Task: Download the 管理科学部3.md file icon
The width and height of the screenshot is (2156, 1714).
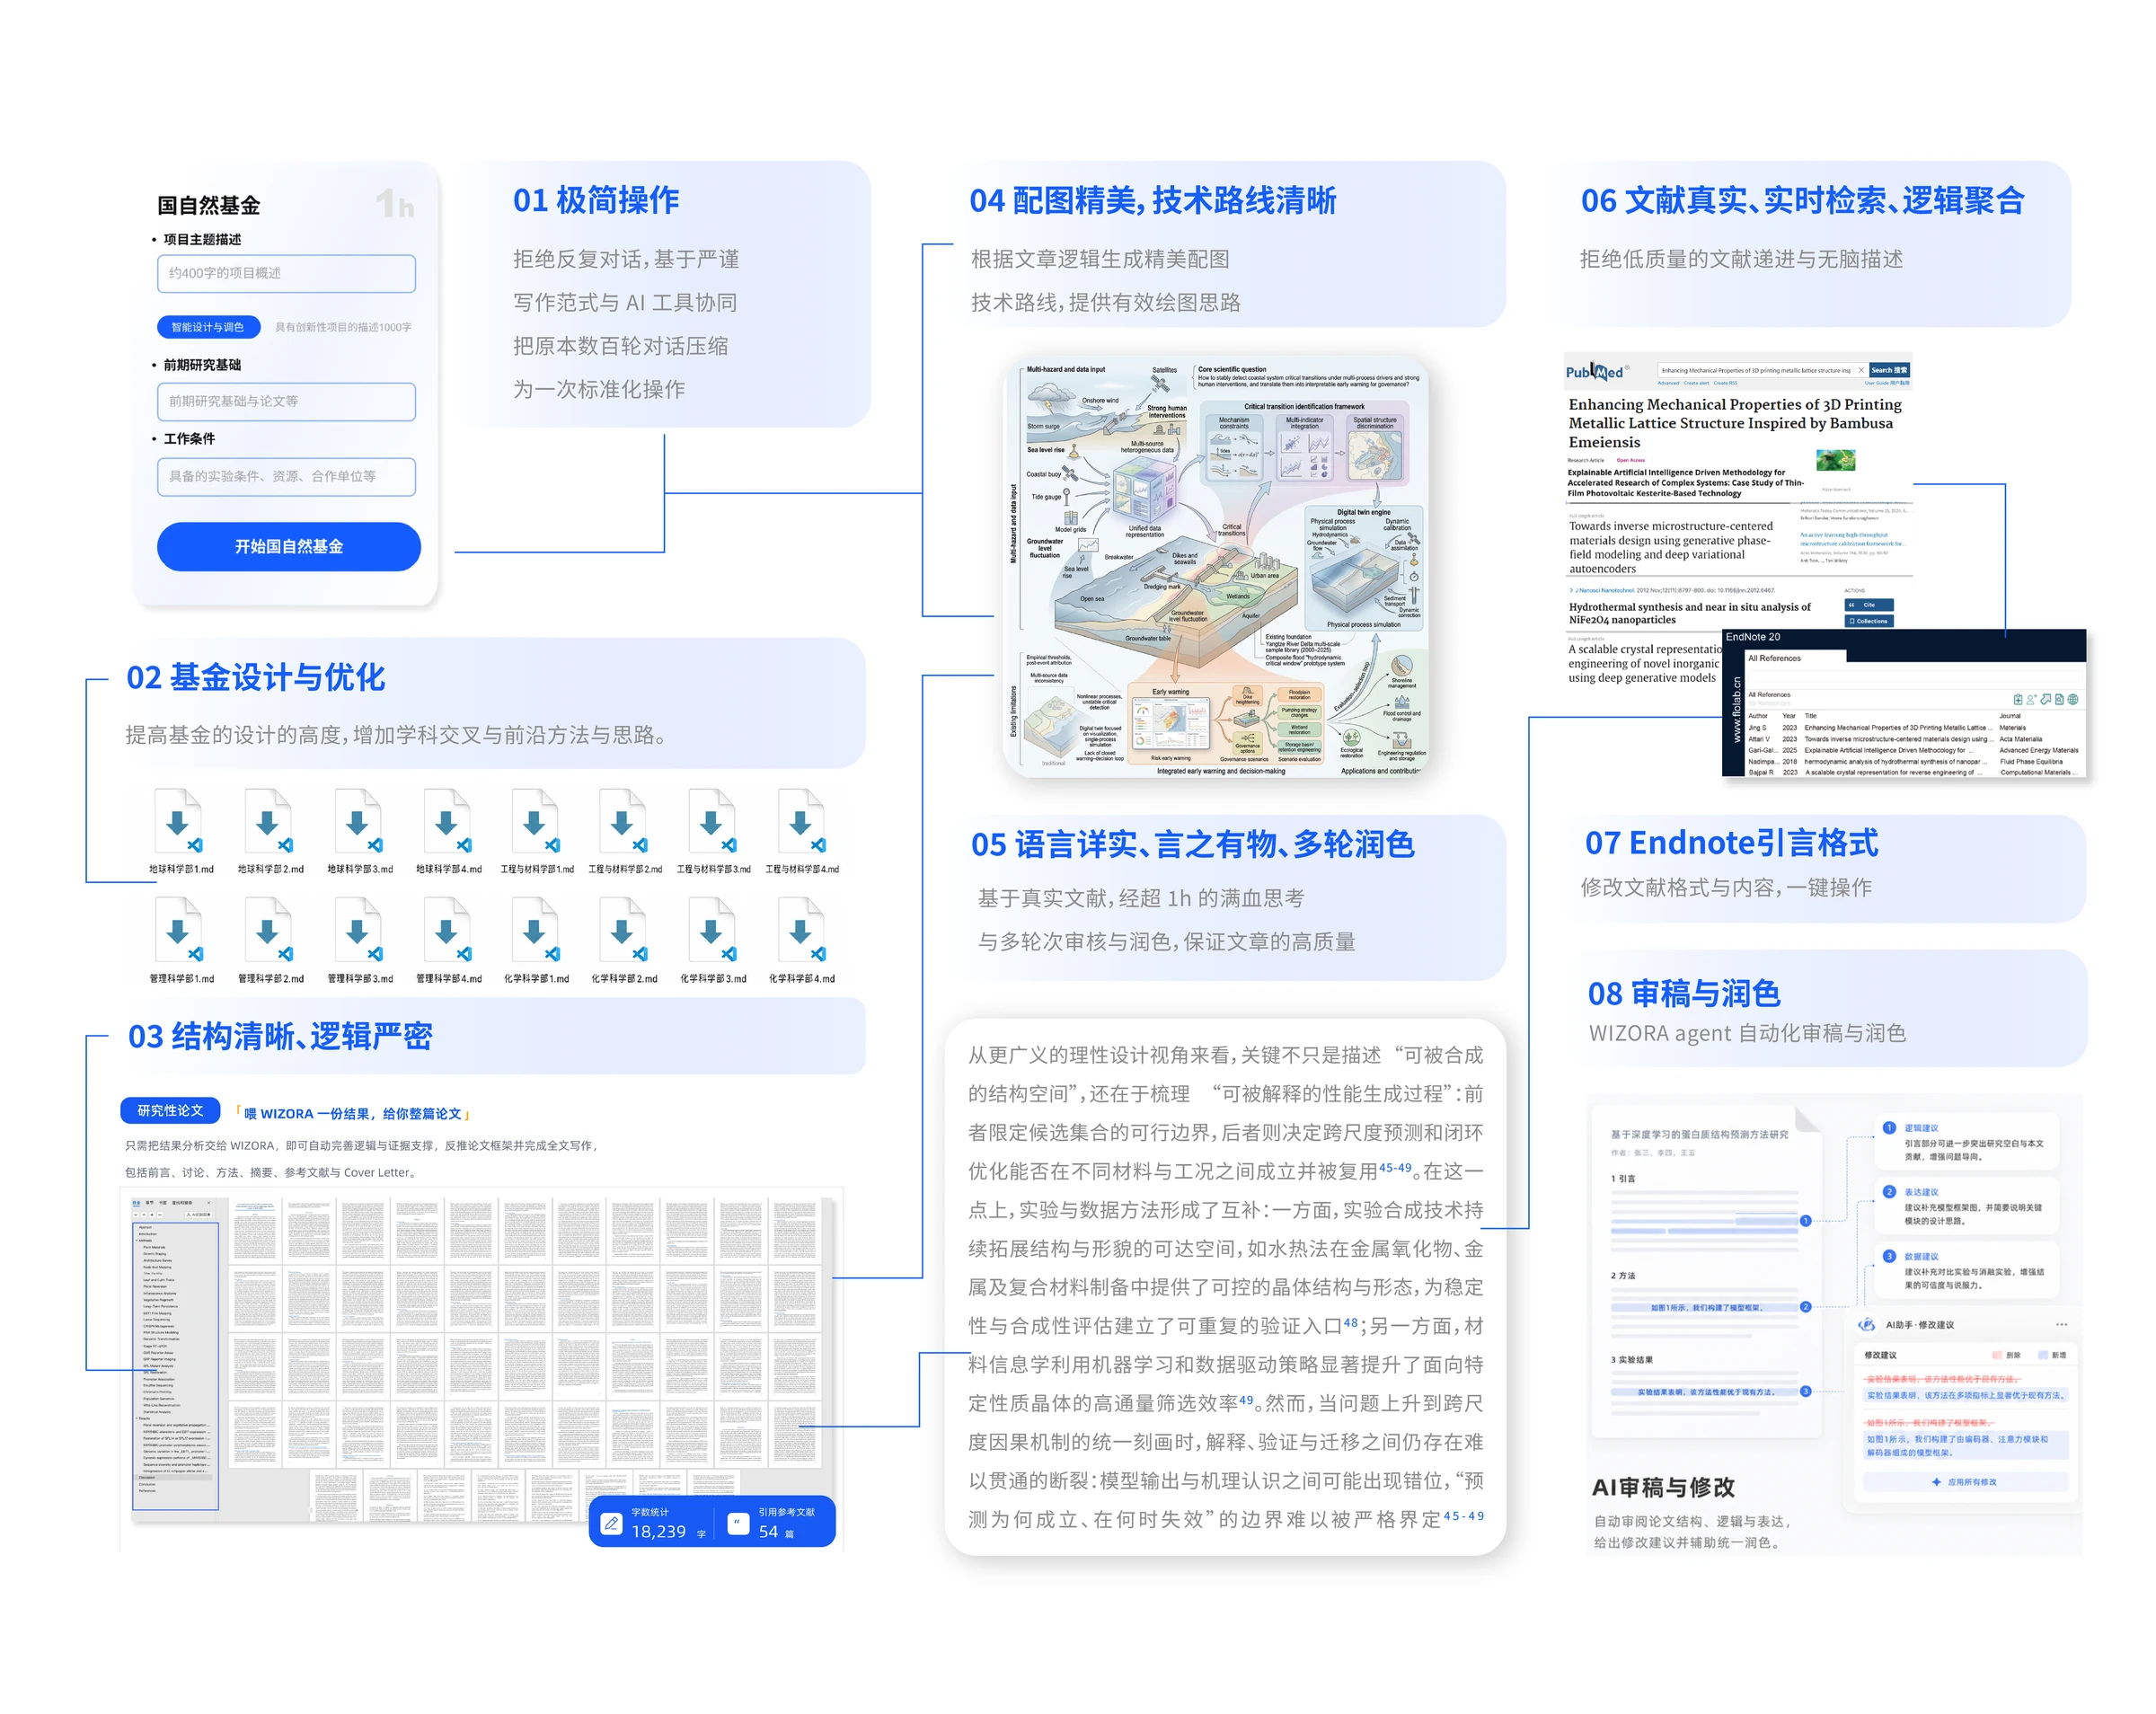Action: click(x=358, y=930)
